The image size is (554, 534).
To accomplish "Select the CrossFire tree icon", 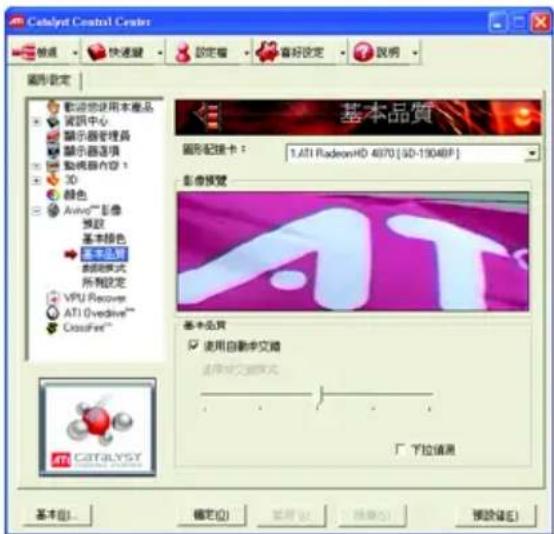I will point(52,328).
